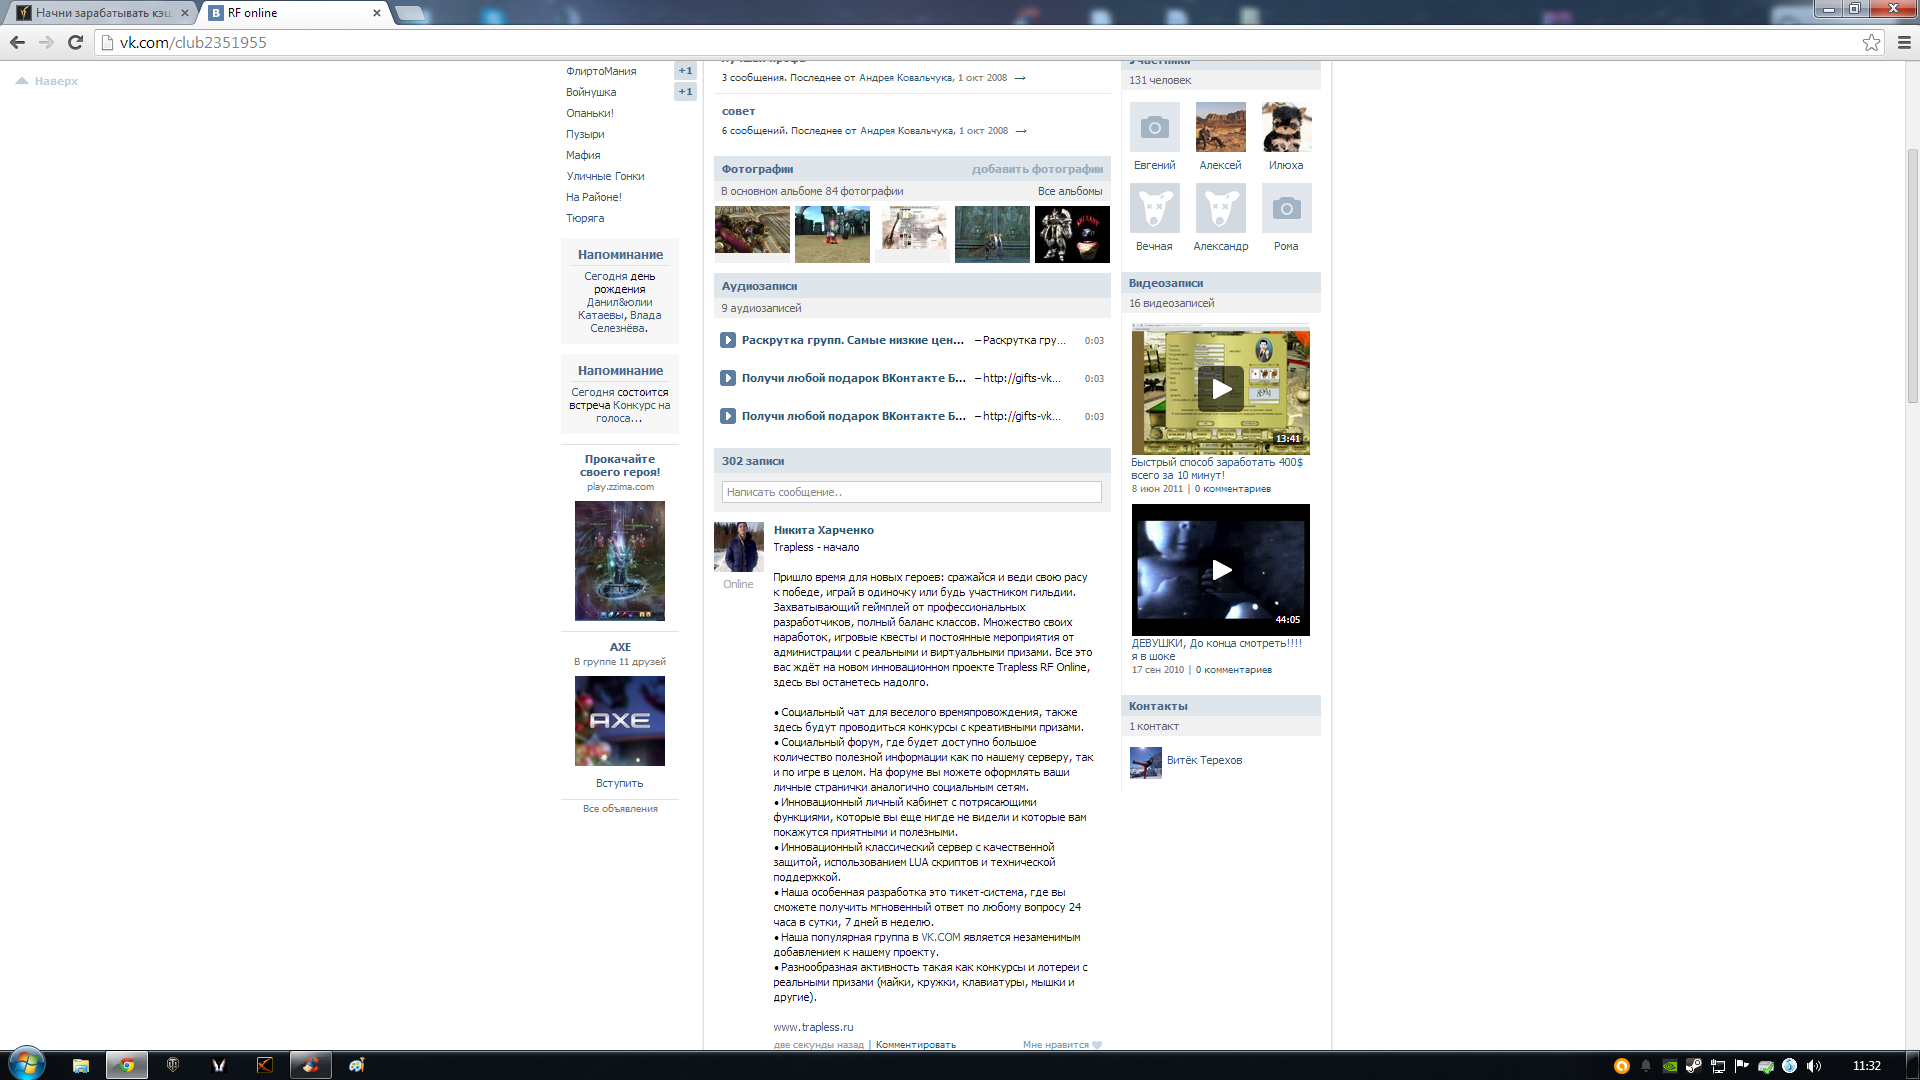Open 'Все альбомы' link
This screenshot has height=1080, width=1920.
click(x=1070, y=191)
